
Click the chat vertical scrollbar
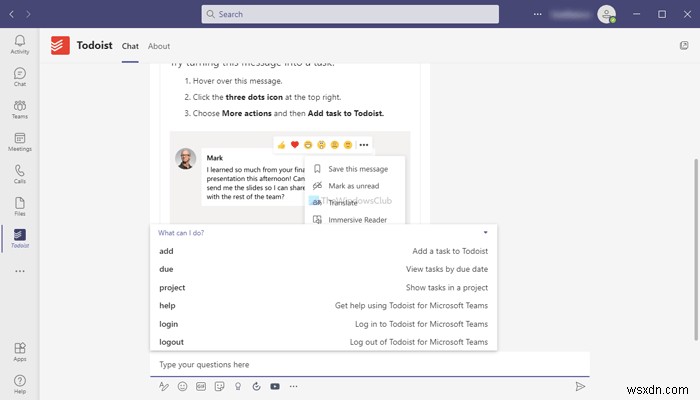[x=696, y=249]
